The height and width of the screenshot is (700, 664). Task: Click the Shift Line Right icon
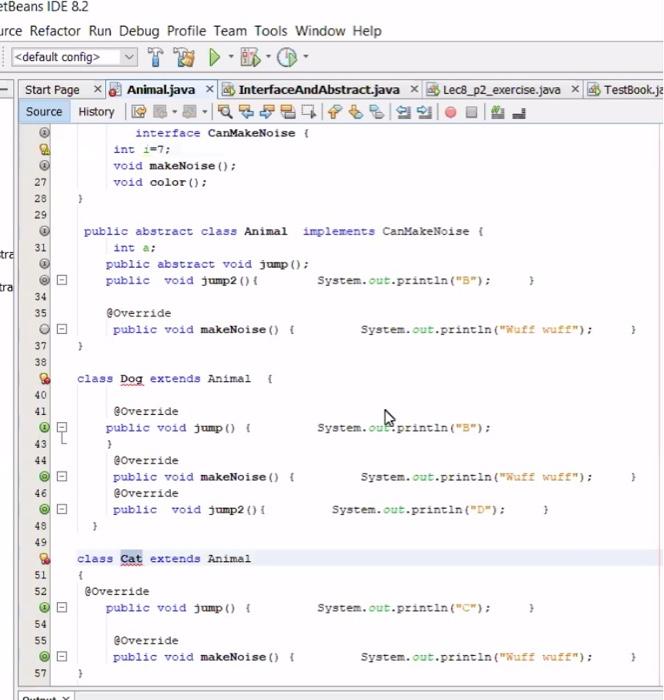point(424,112)
